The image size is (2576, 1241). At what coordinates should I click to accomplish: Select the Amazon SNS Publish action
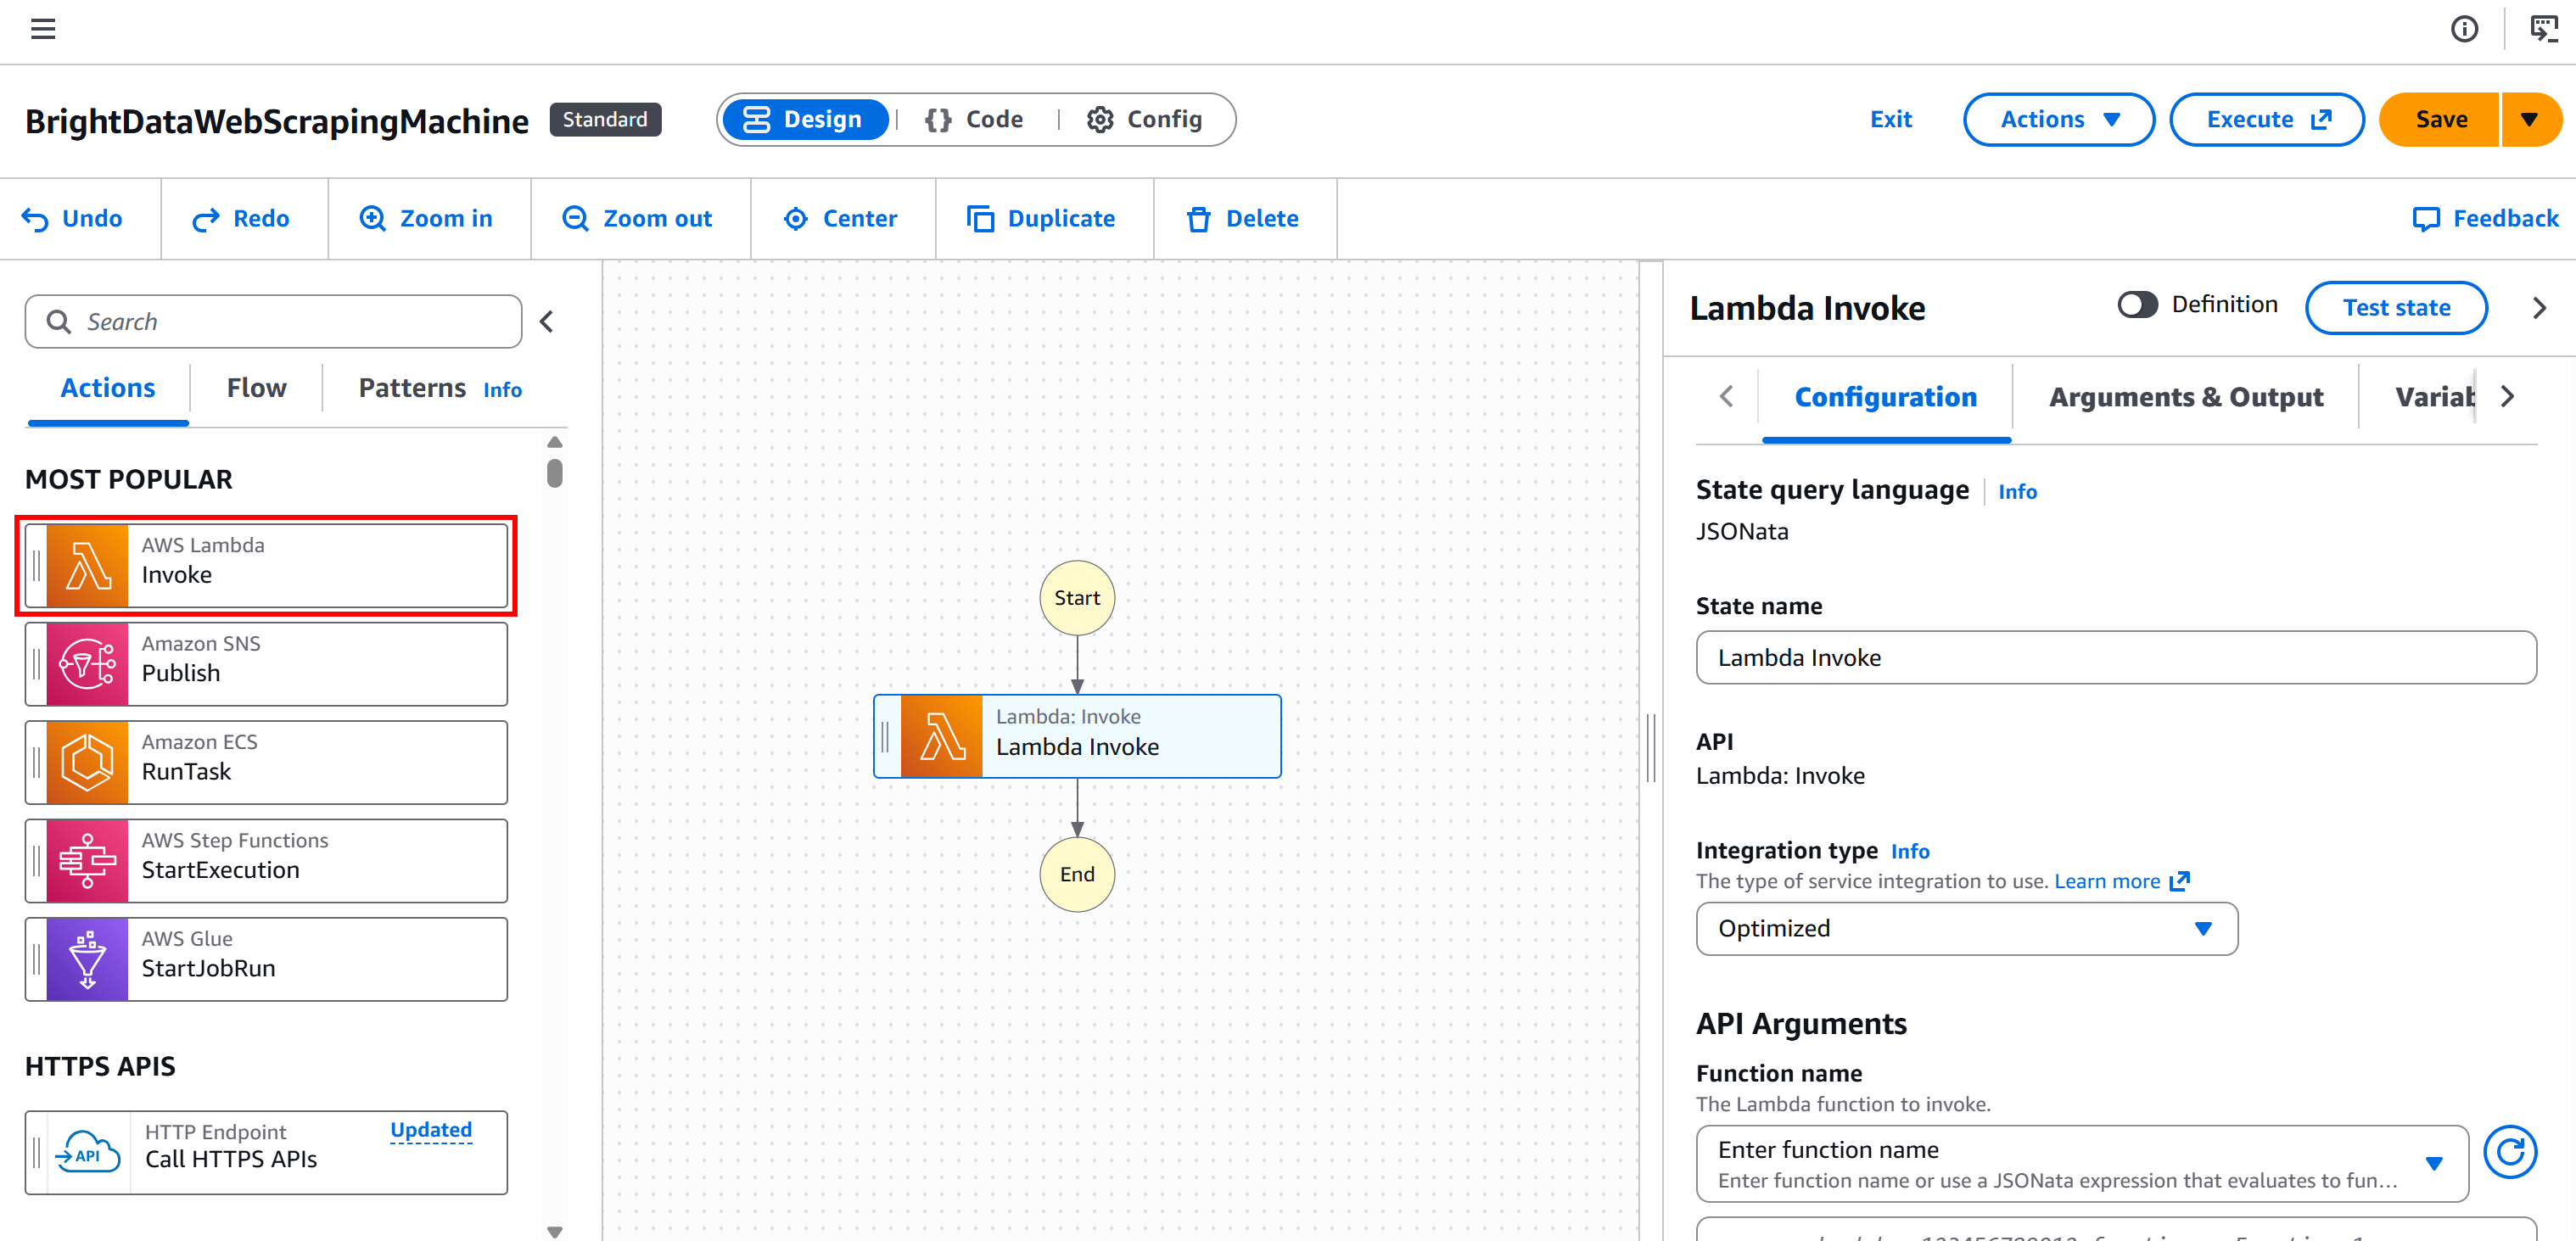coord(266,663)
